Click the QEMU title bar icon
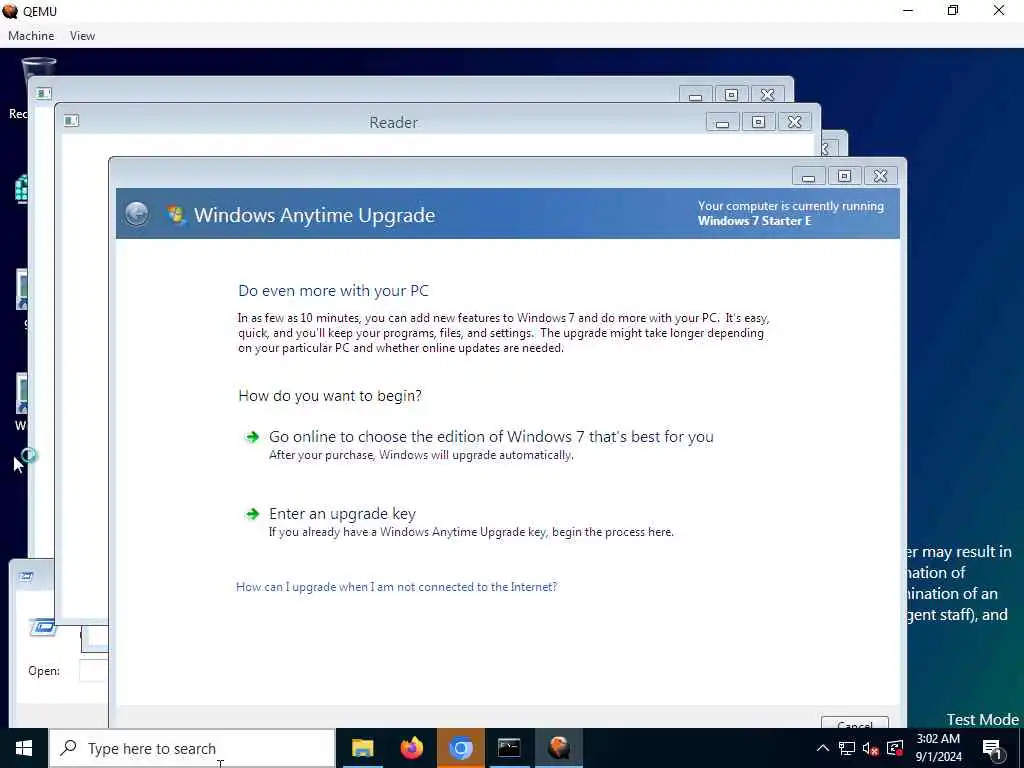1024x768 pixels. (x=10, y=10)
